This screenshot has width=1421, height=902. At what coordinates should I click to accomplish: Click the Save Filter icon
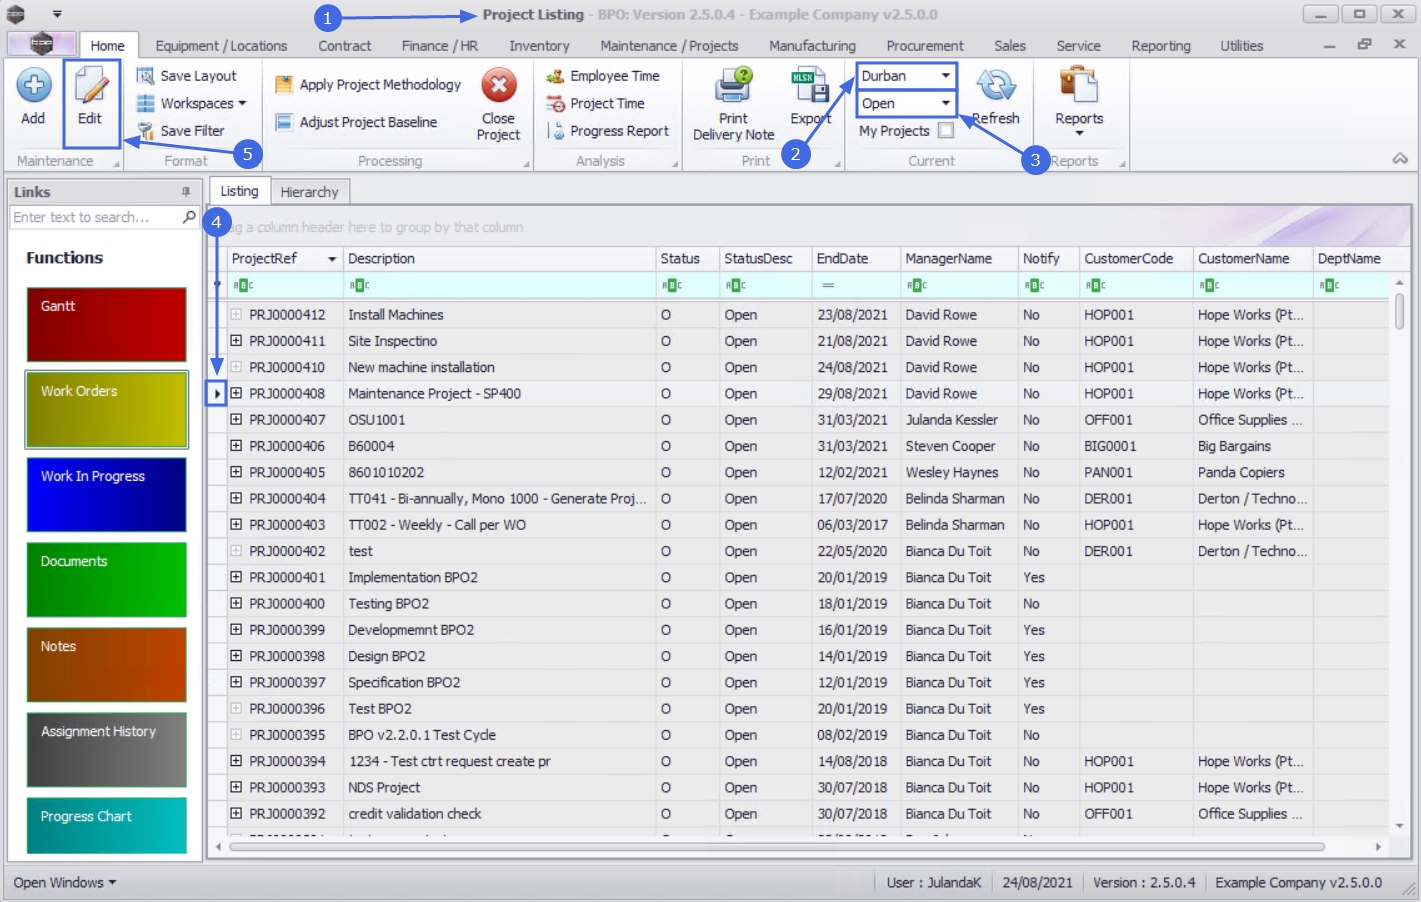(x=146, y=131)
